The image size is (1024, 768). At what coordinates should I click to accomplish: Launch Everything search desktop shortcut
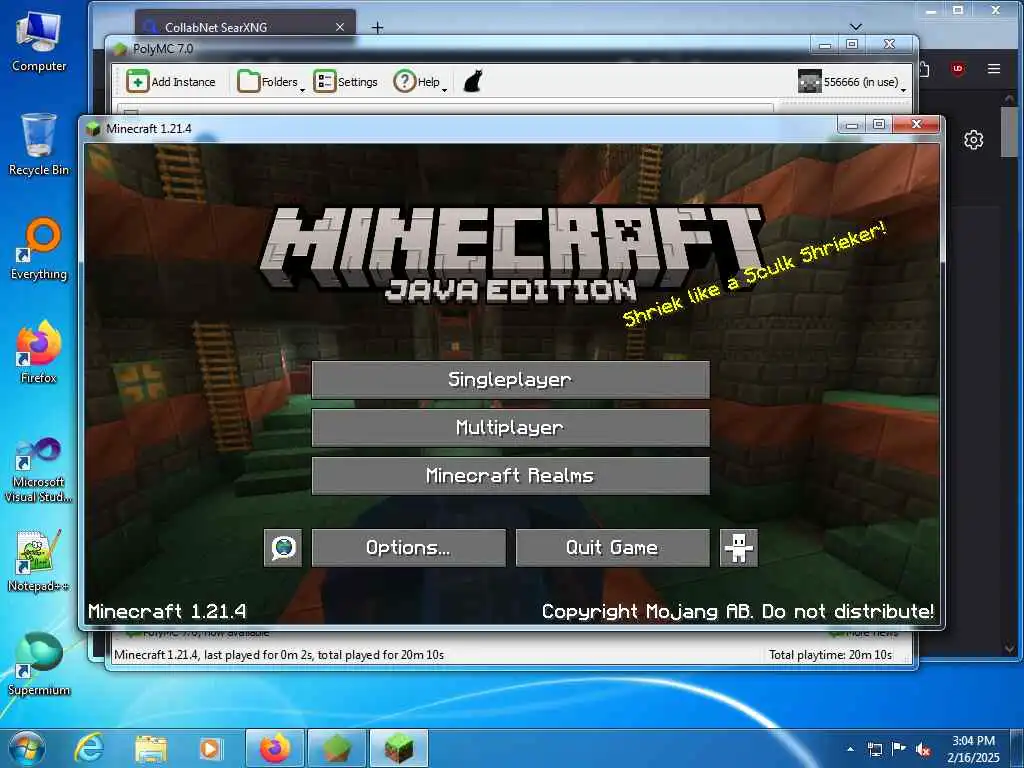39,249
